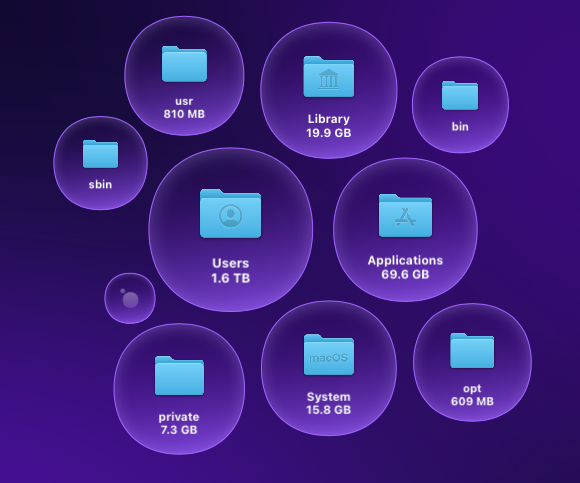Select the Library name label
The image size is (580, 483).
pyautogui.click(x=328, y=119)
